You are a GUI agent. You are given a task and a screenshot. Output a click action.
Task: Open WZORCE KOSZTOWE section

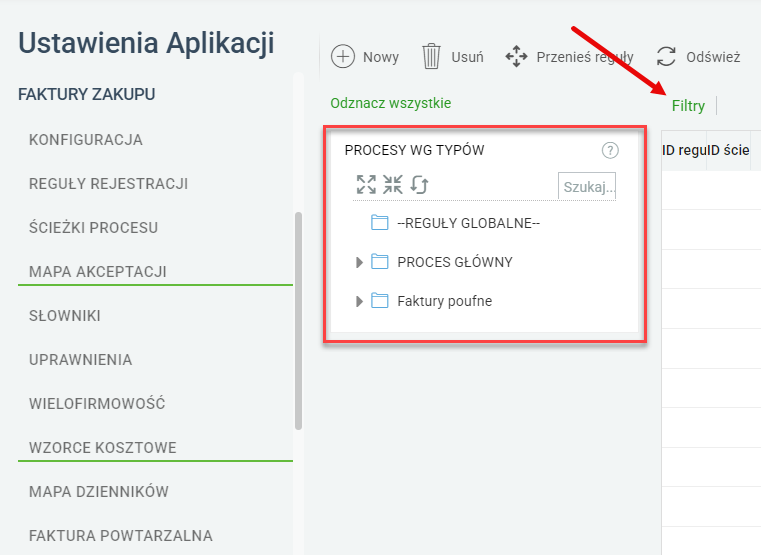102,448
